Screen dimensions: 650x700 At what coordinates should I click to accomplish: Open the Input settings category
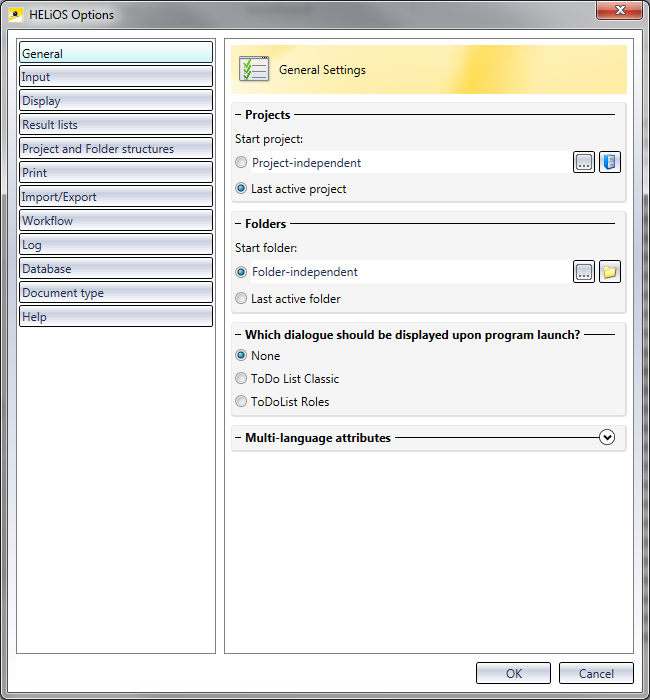point(116,76)
